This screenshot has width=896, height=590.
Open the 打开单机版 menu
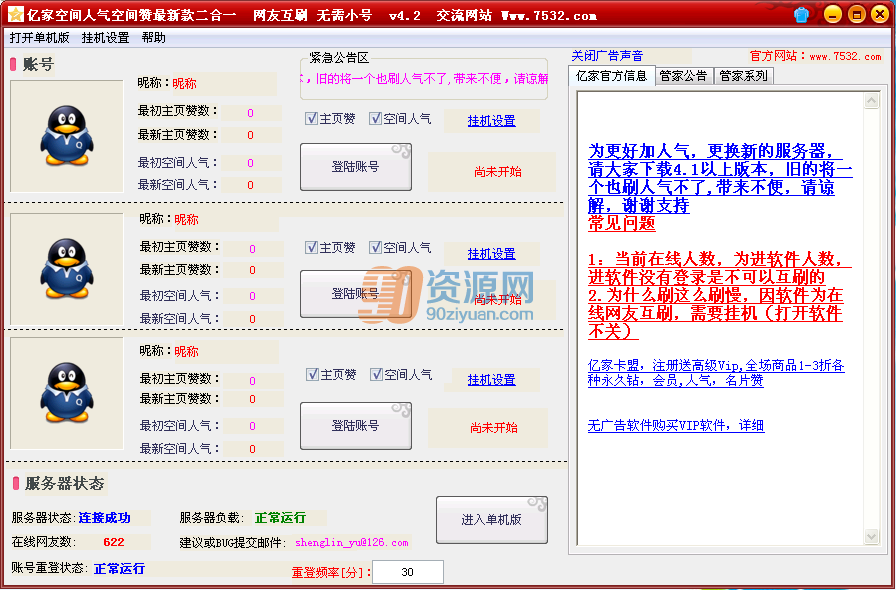click(39, 38)
